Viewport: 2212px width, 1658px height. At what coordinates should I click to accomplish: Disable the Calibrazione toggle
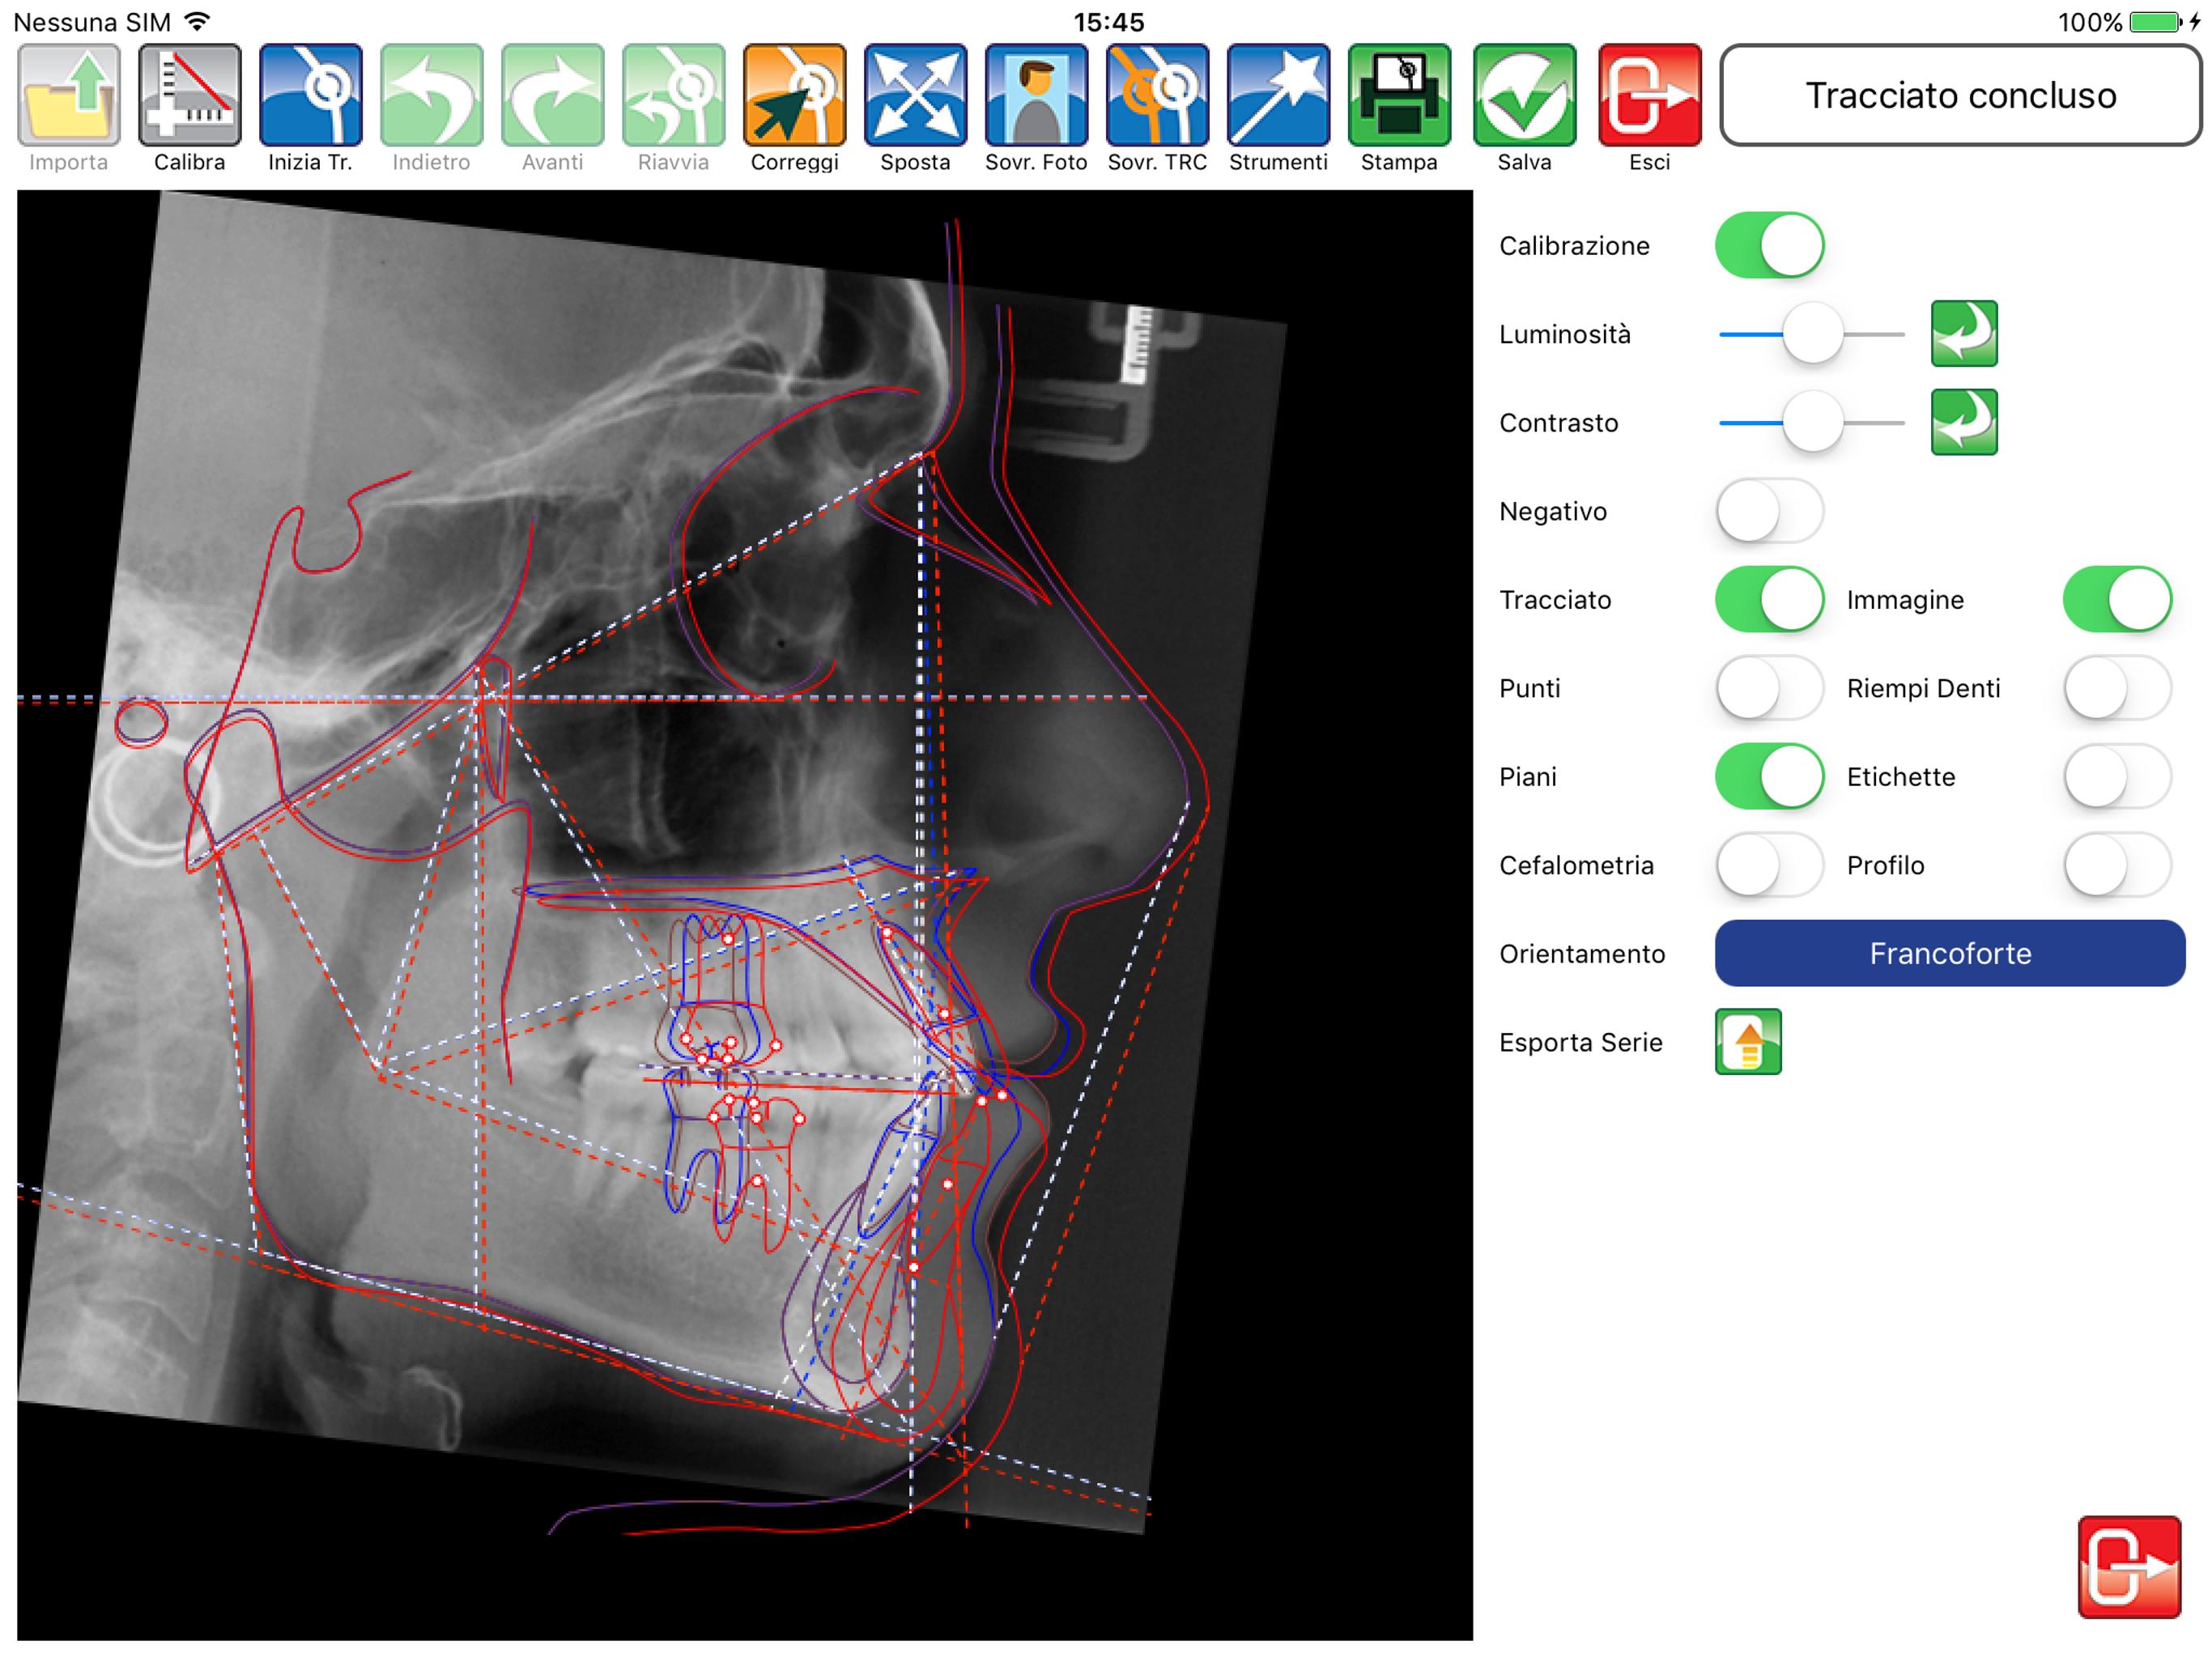[1769, 246]
